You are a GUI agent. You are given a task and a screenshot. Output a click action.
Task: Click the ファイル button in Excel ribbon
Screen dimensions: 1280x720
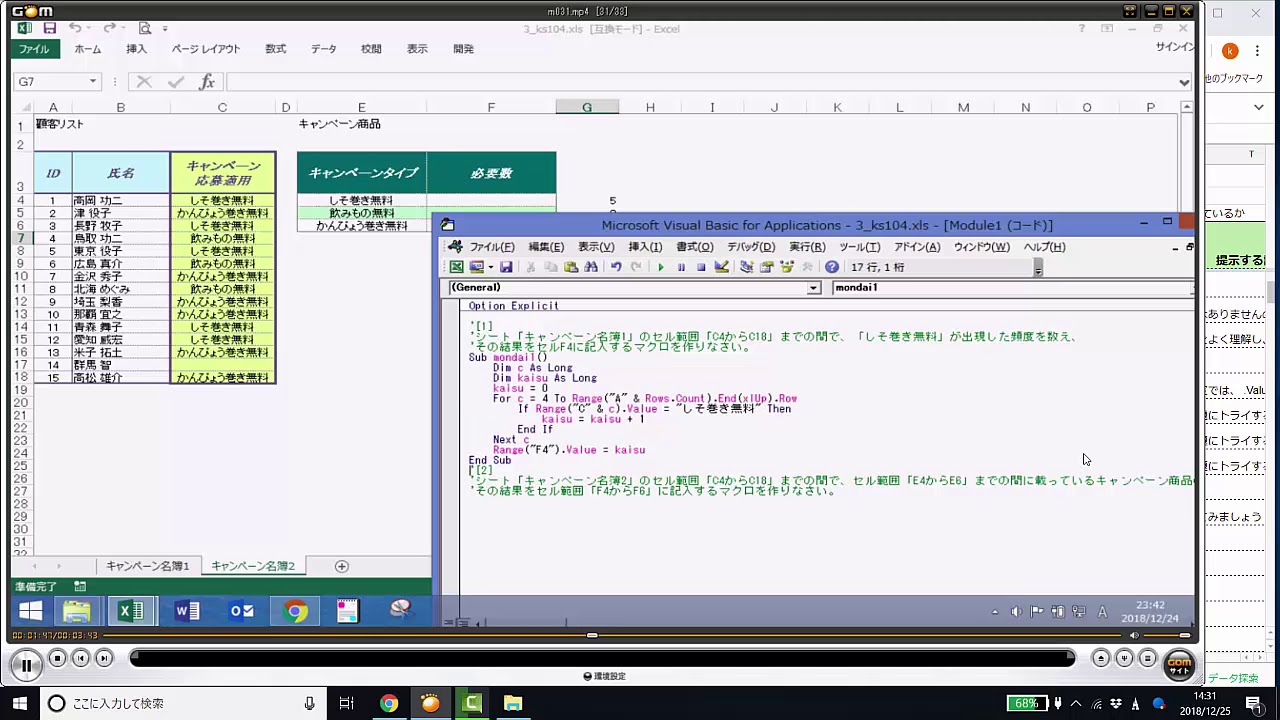click(33, 49)
